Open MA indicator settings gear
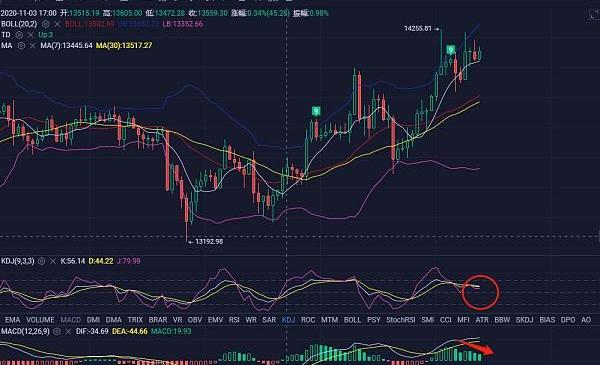Screen dimensions: 600x365 (x=21, y=46)
